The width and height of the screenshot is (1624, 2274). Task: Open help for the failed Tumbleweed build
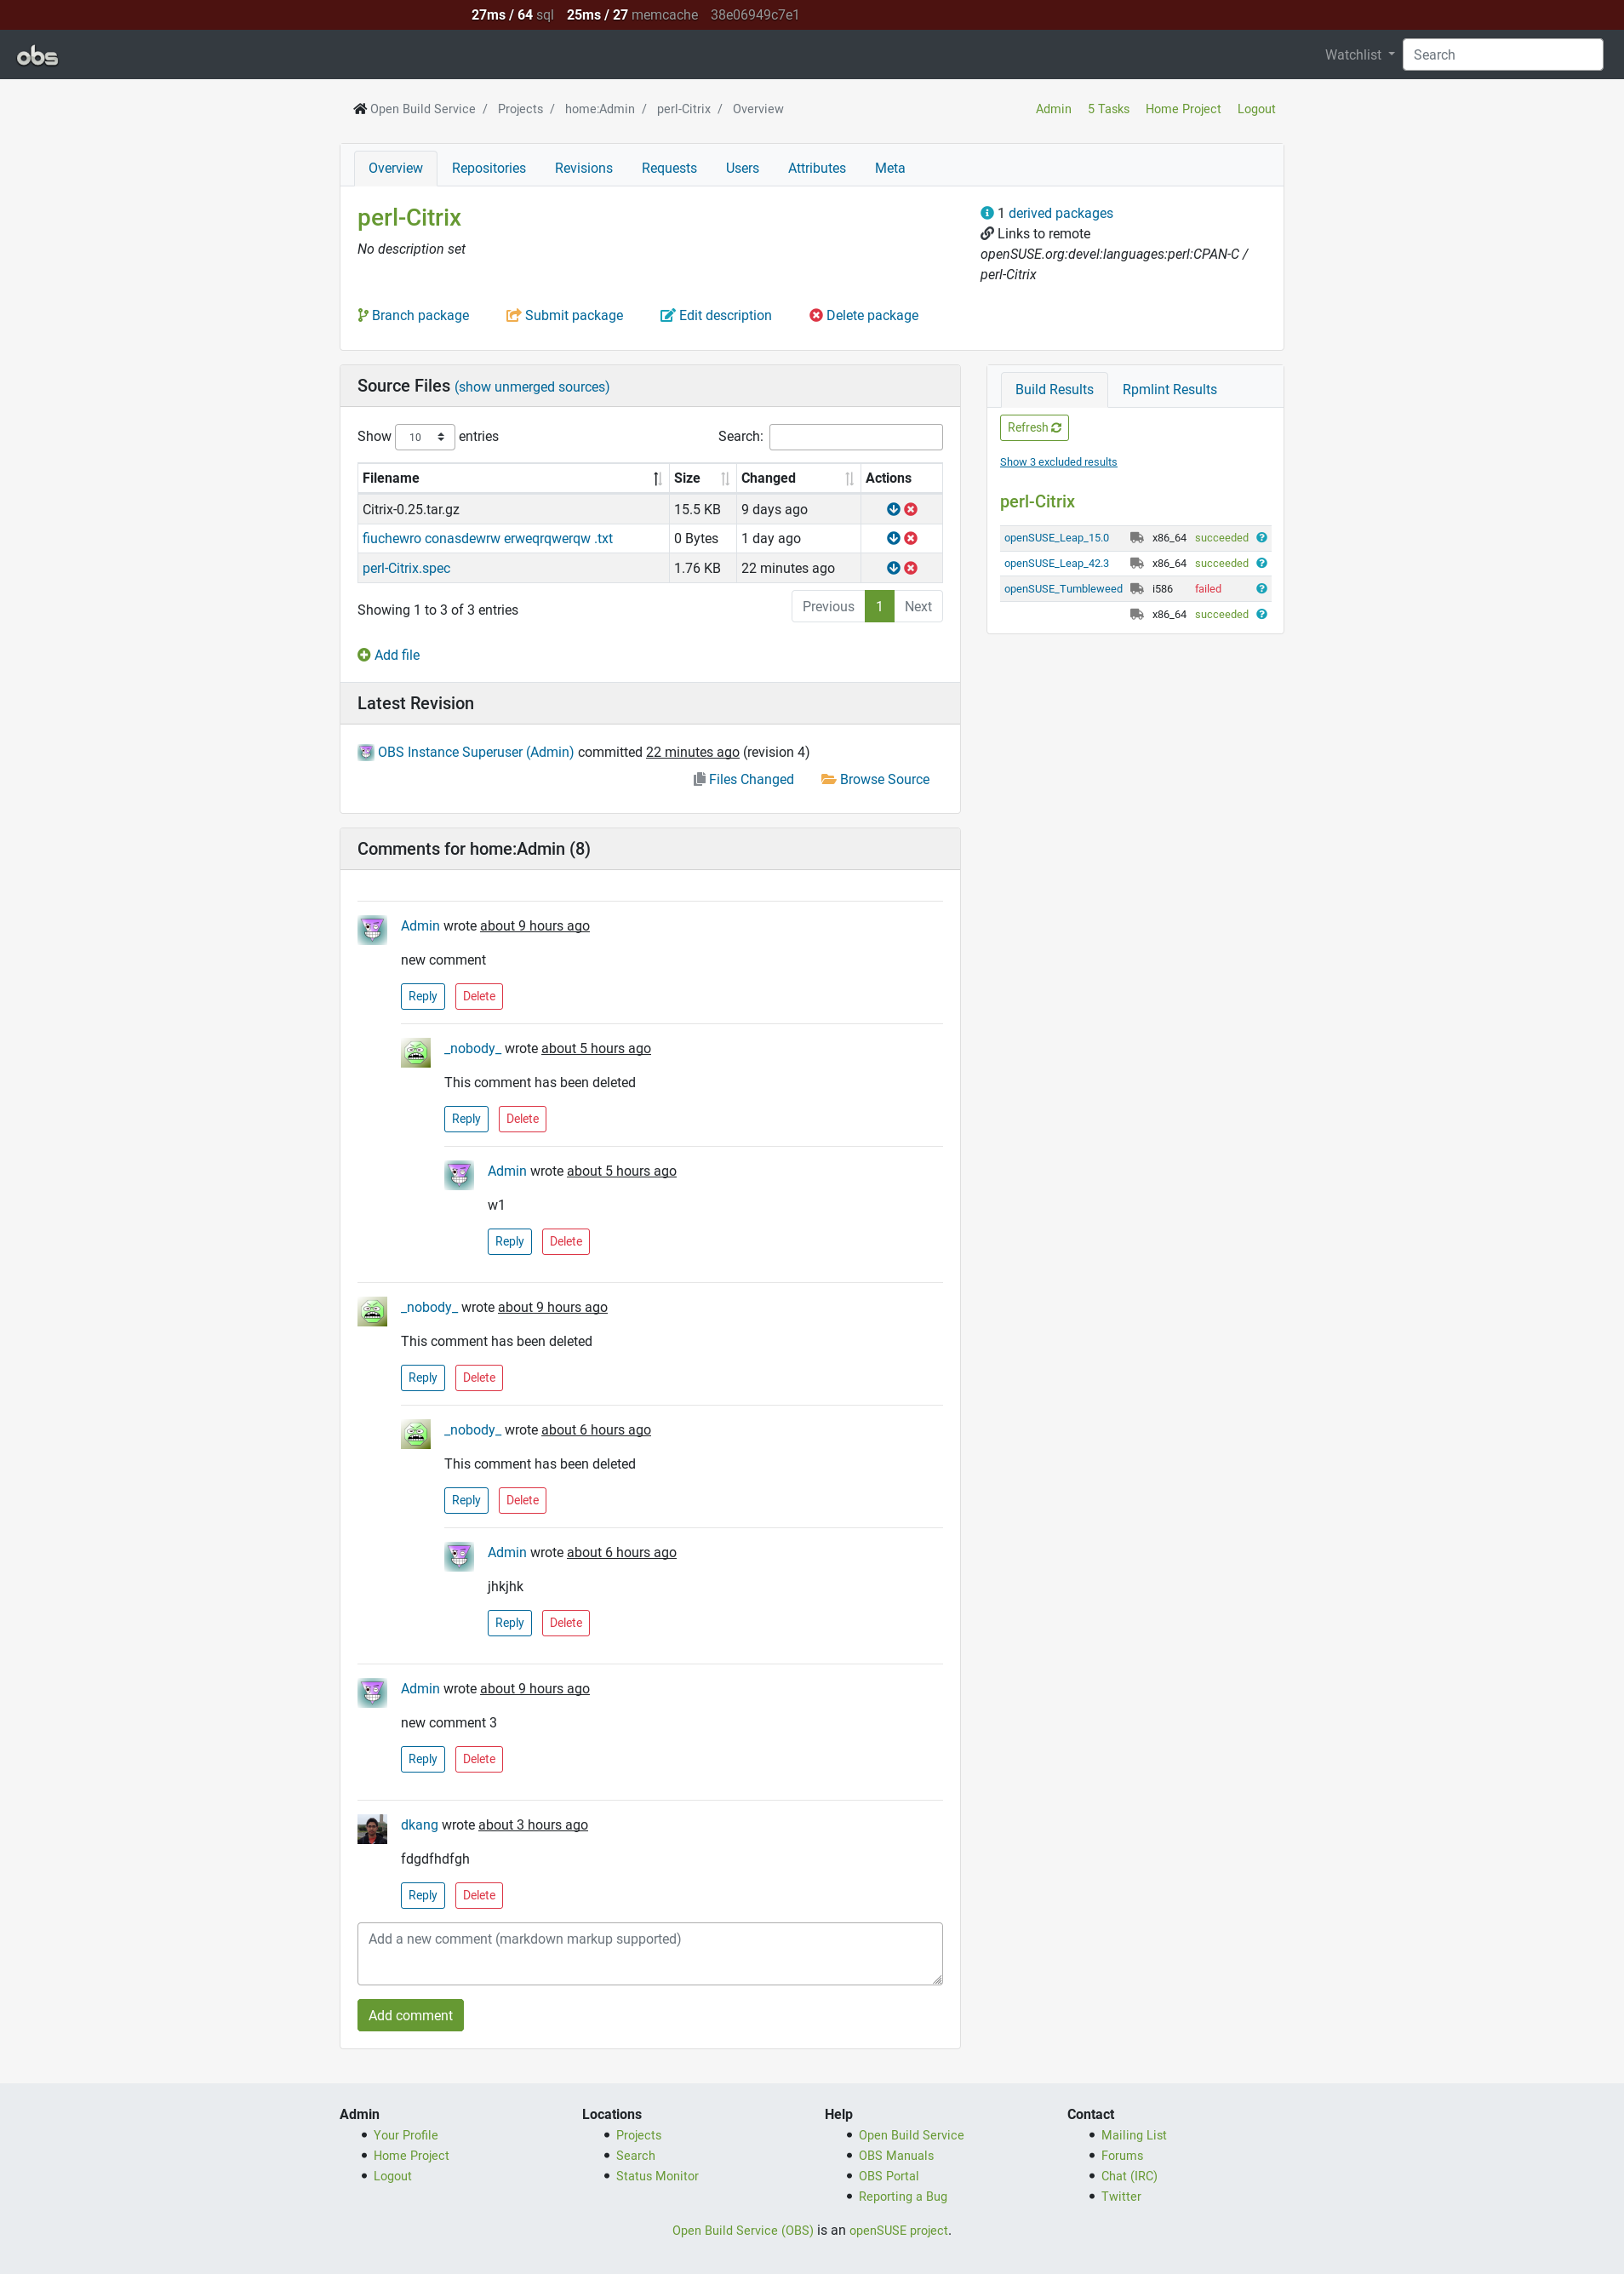point(1261,589)
